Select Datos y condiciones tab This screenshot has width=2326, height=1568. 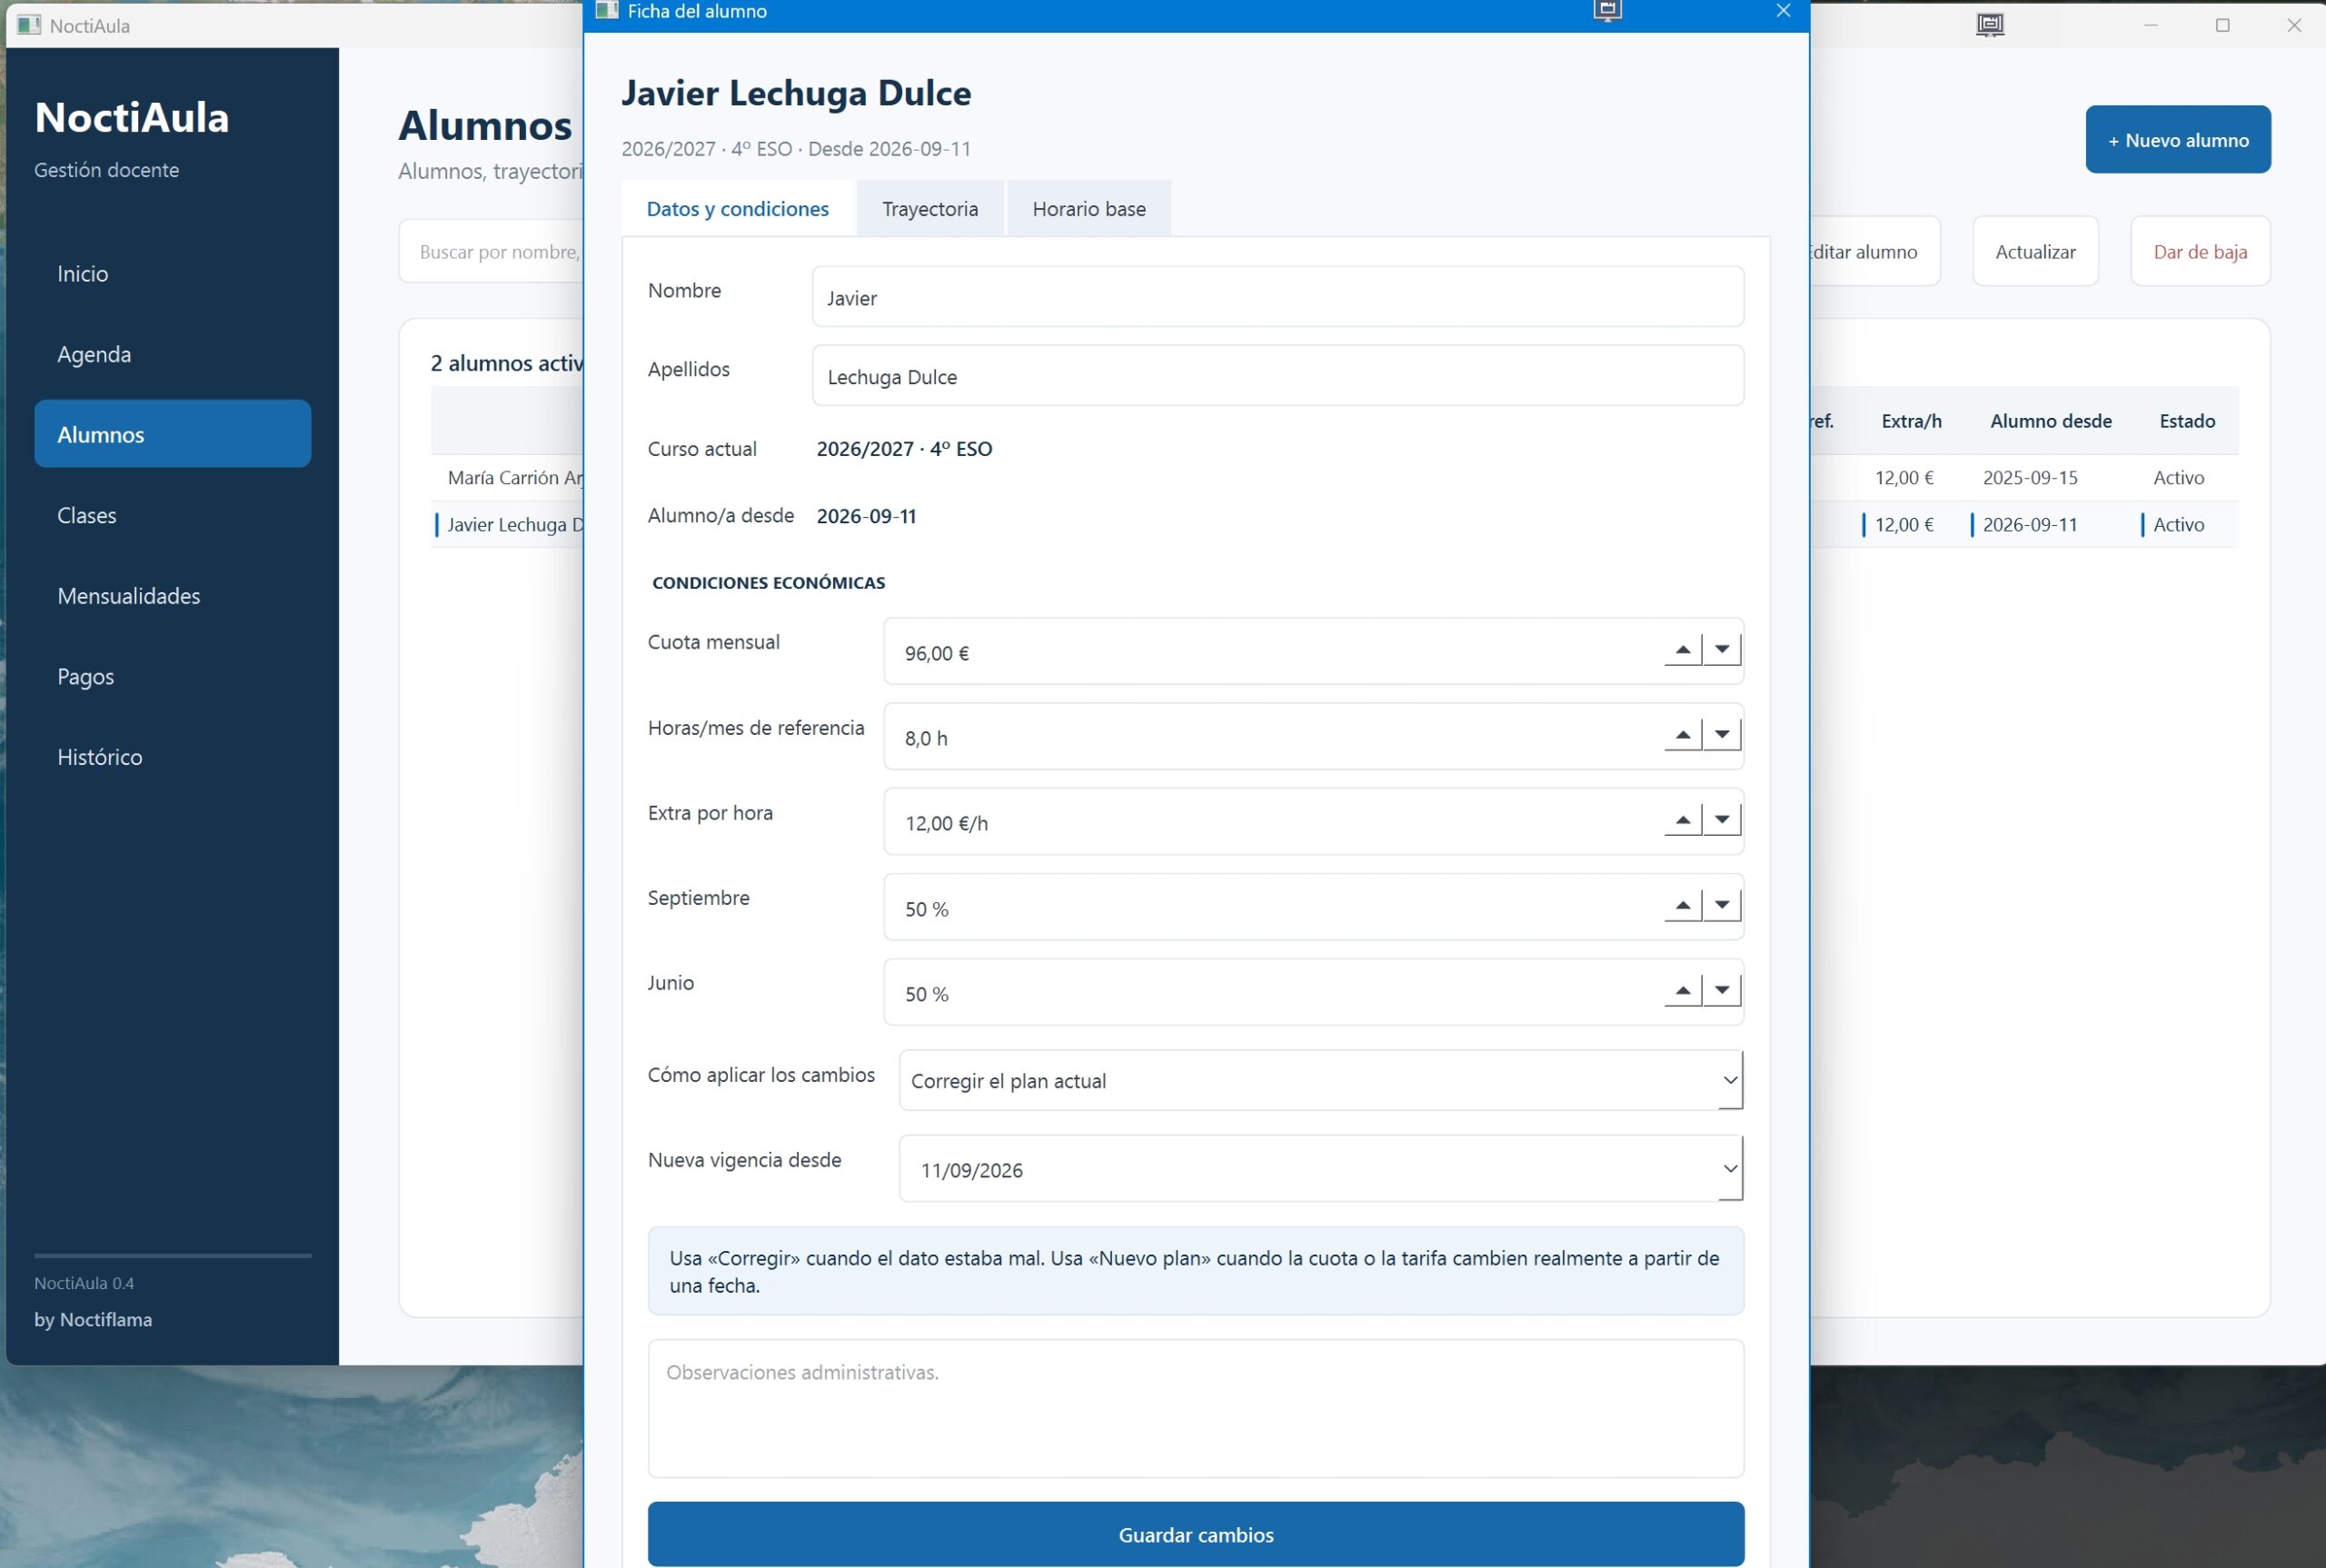[x=738, y=209]
